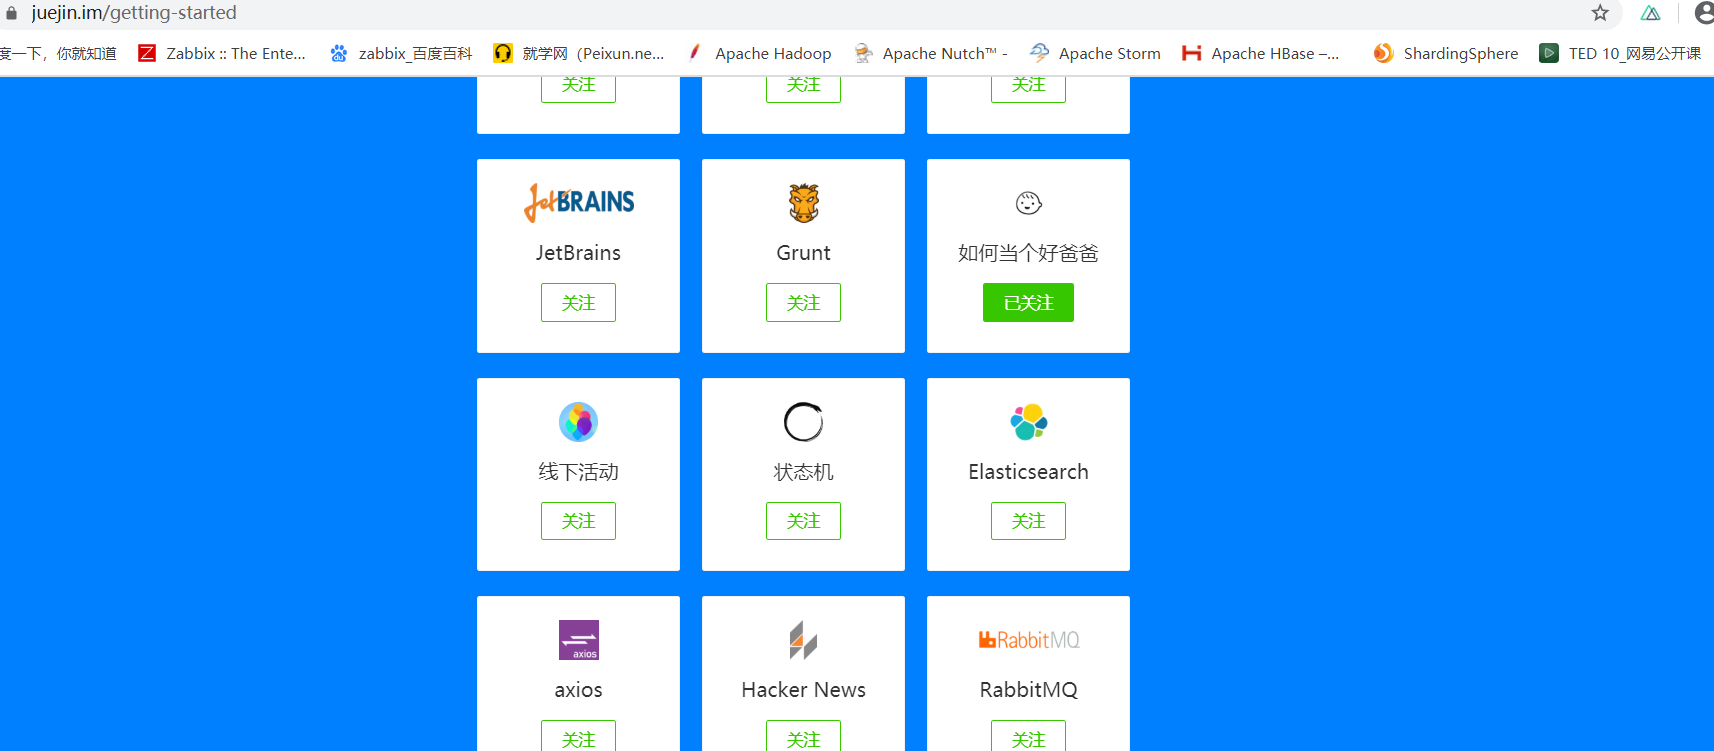Click the Grunt boar logo icon
Viewport: 1714px width, 751px height.
tap(804, 203)
